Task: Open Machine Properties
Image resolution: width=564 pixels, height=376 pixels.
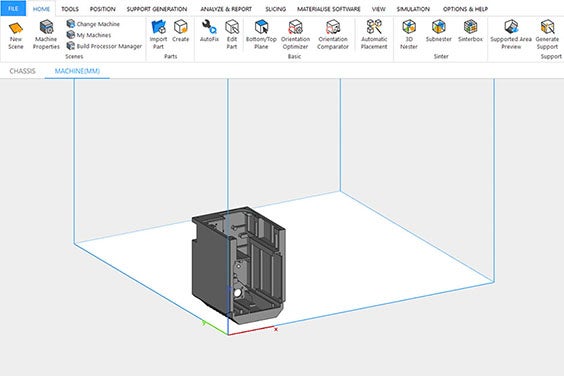Action: click(x=46, y=35)
